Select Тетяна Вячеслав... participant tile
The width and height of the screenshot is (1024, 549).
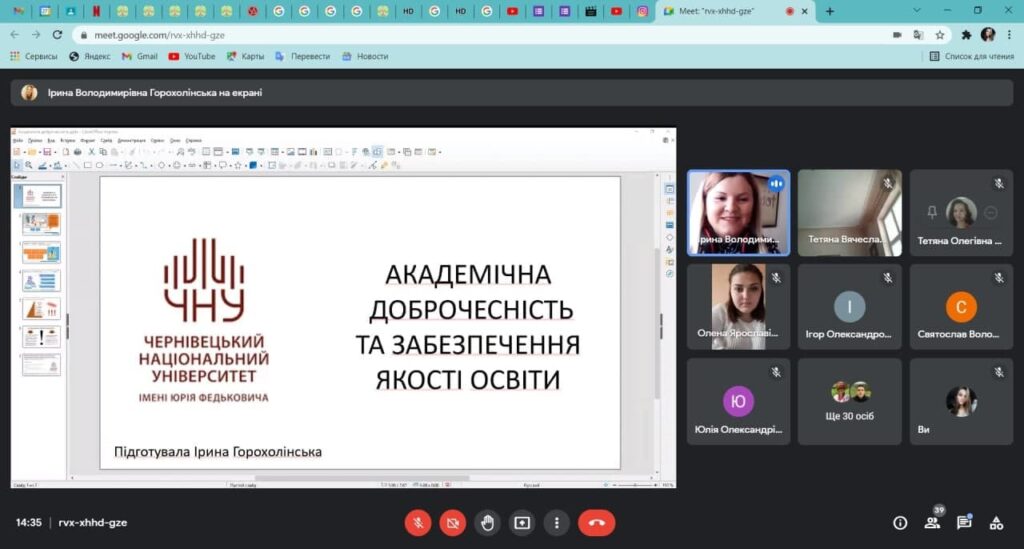coord(850,213)
